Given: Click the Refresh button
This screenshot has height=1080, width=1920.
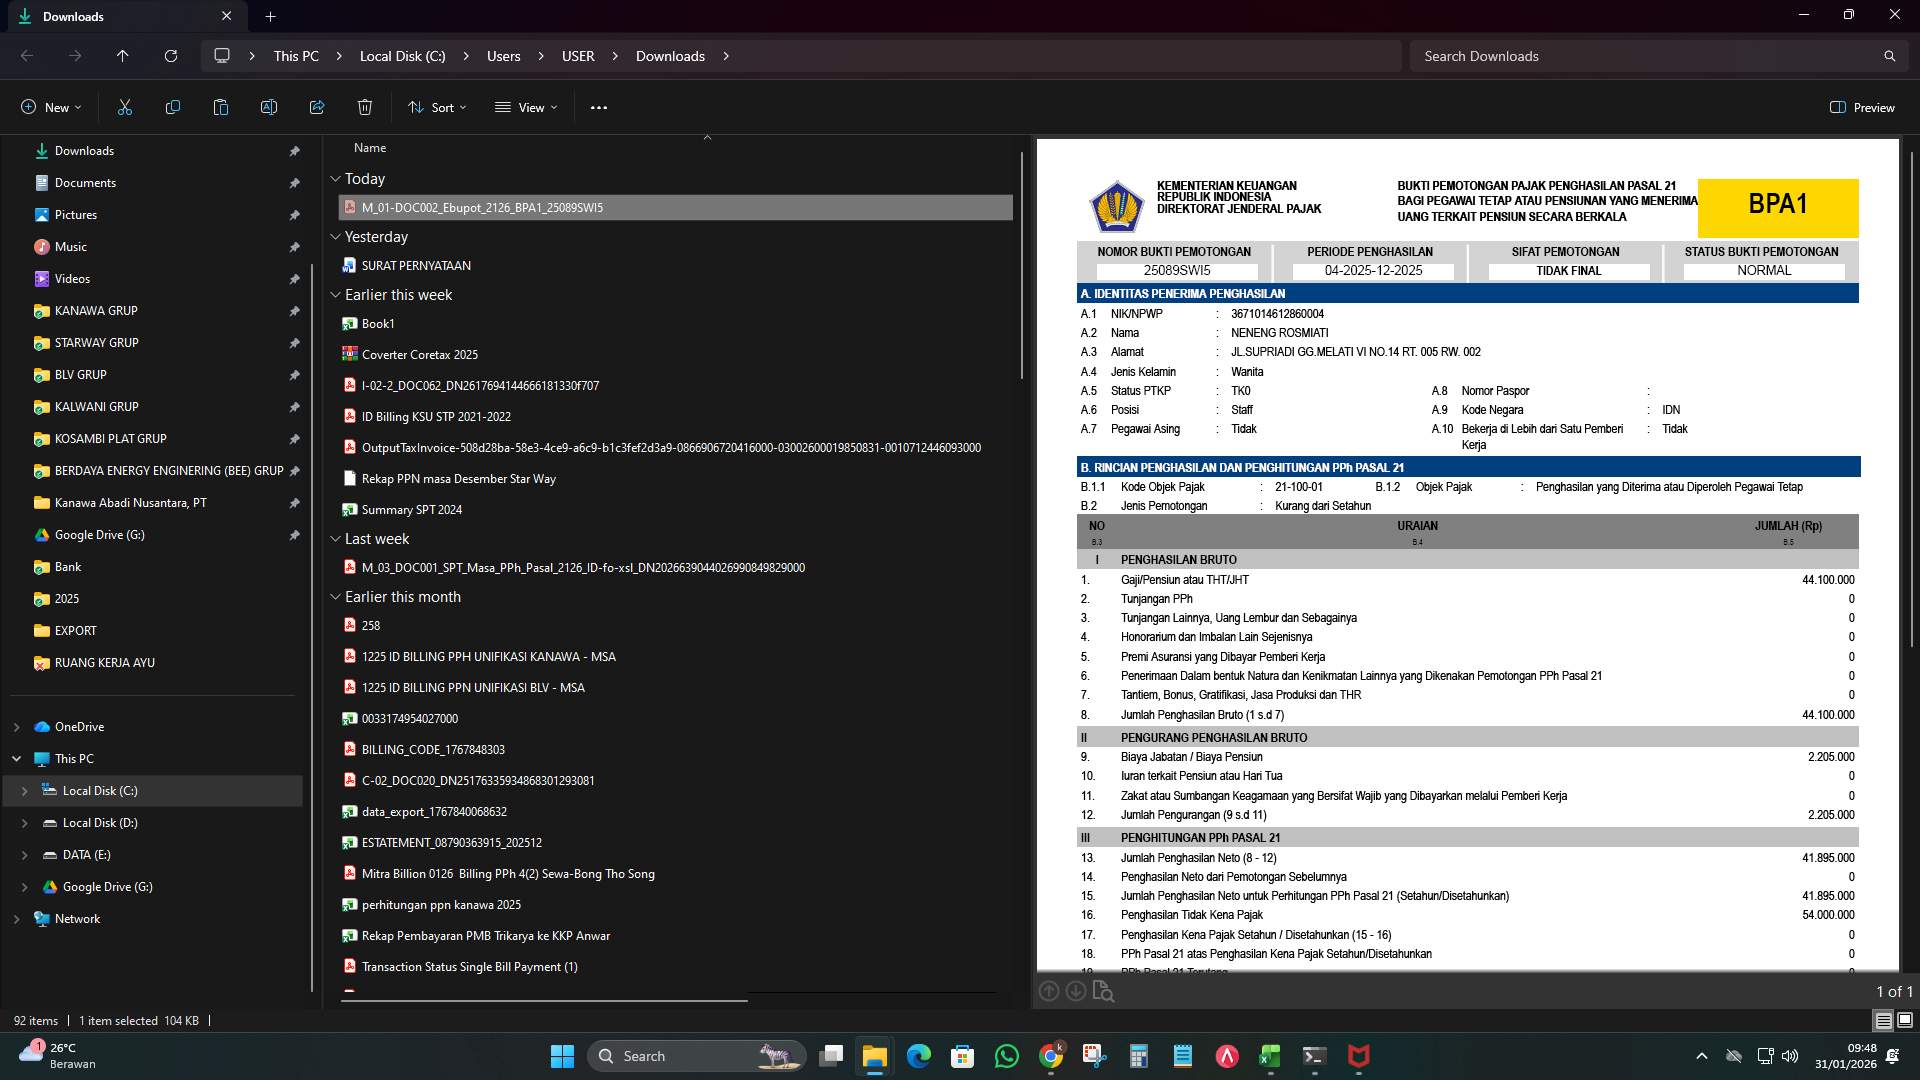Looking at the screenshot, I should (170, 56).
